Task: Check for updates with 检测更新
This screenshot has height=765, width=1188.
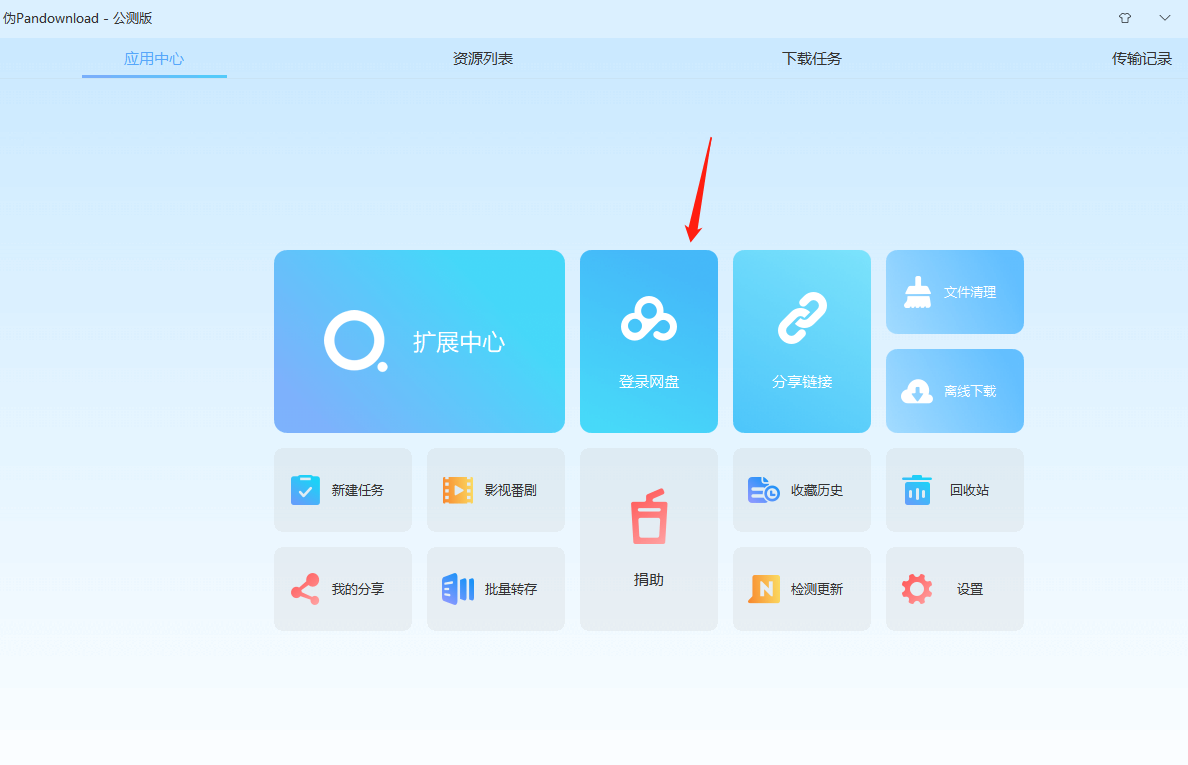Action: click(x=801, y=589)
